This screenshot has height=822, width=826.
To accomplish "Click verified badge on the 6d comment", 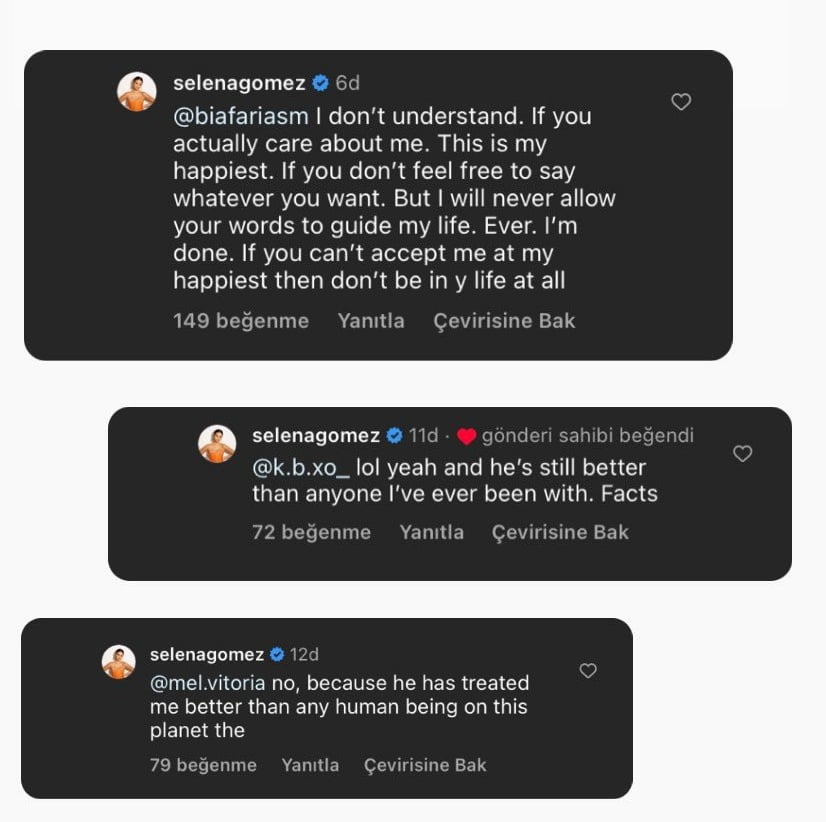I will point(320,83).
